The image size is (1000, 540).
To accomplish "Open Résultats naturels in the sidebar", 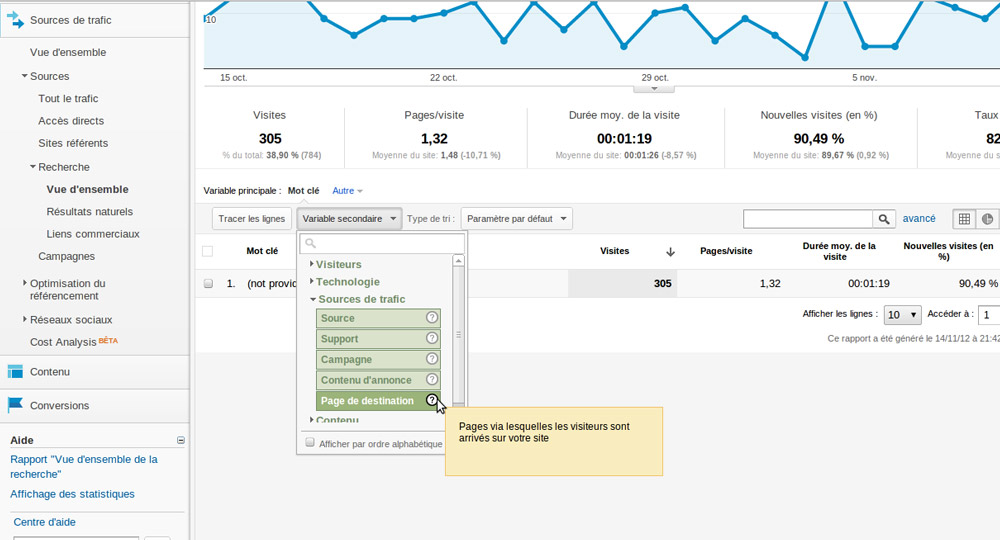I will click(89, 212).
